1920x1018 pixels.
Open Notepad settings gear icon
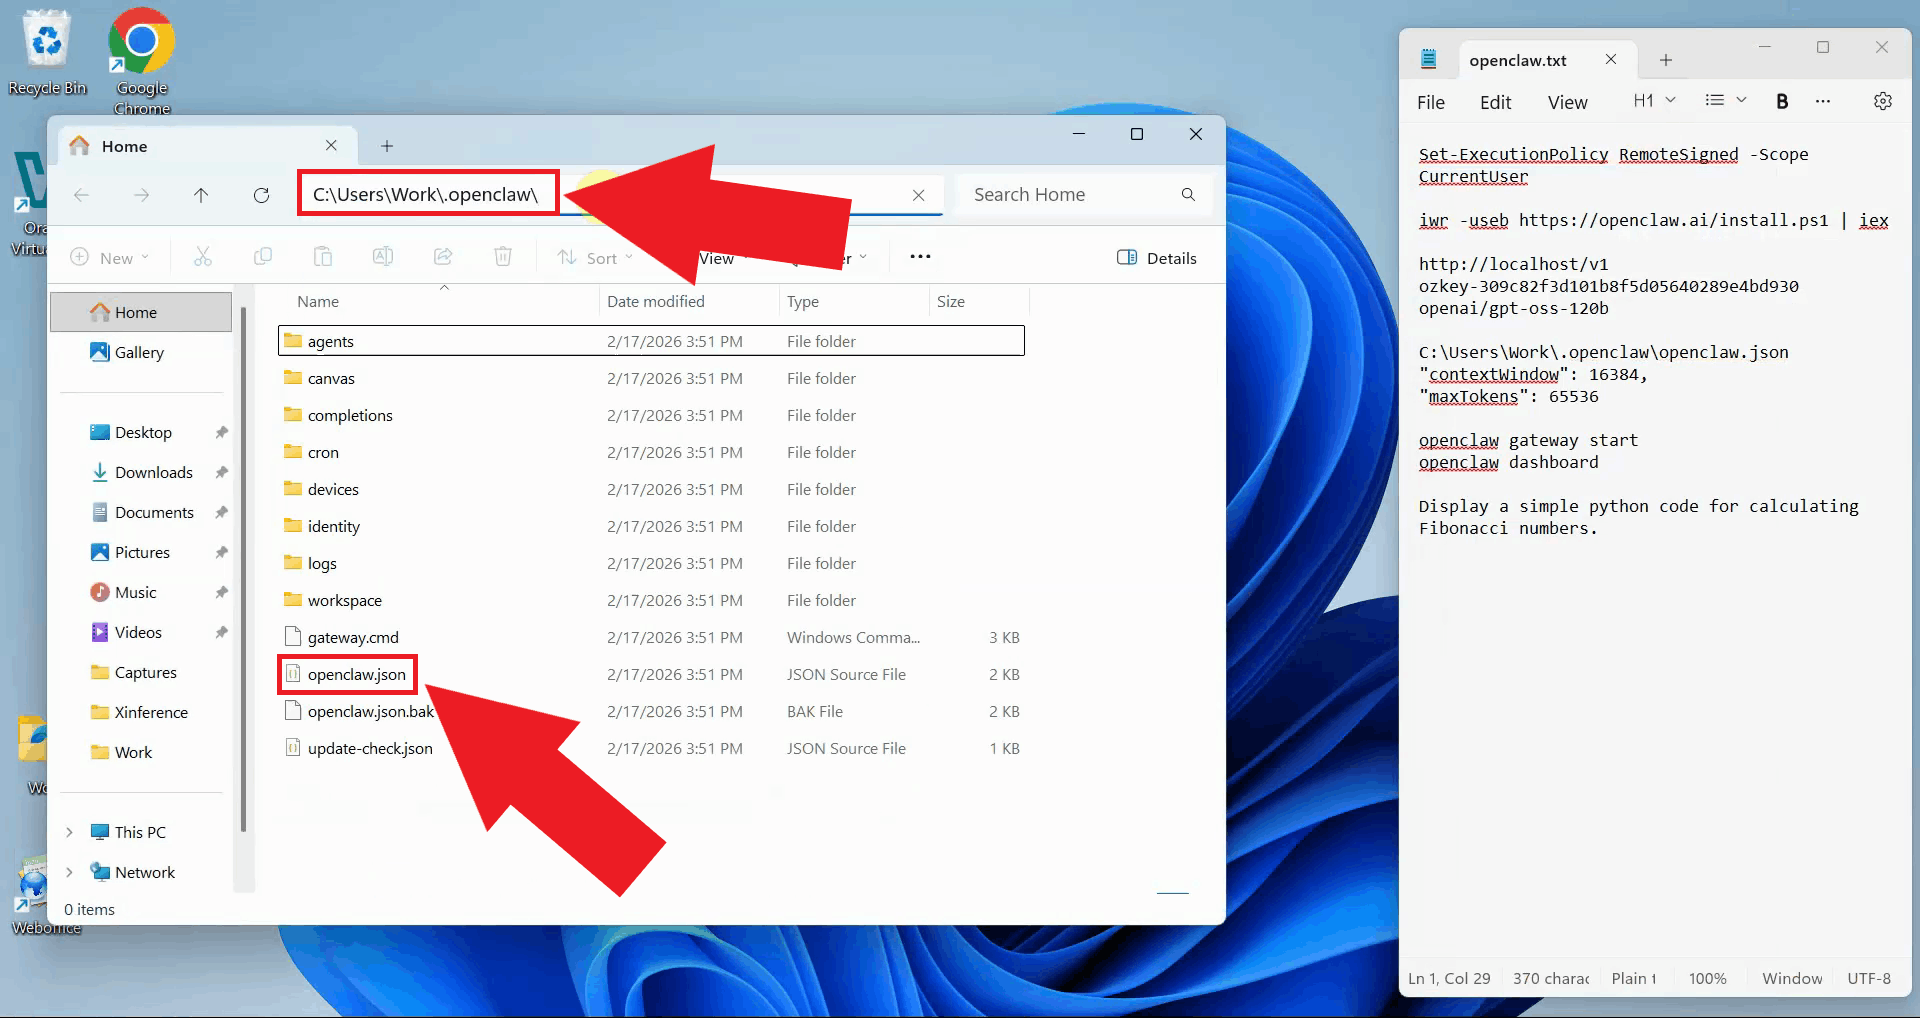click(1882, 101)
